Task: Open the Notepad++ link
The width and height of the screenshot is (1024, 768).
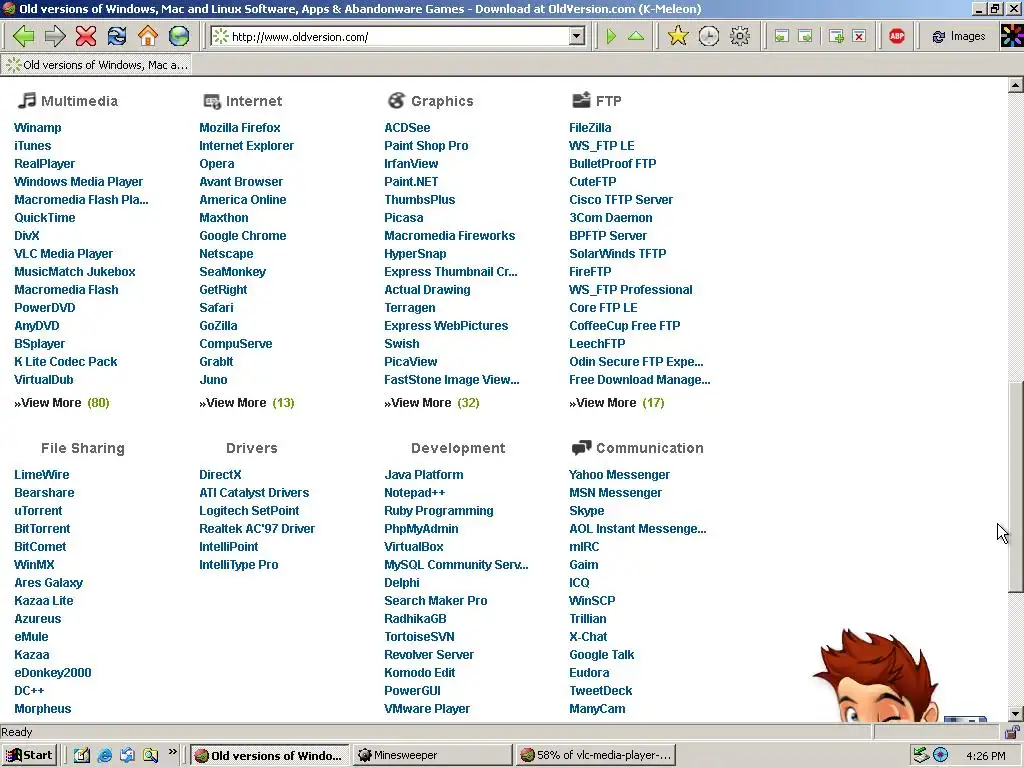Action: point(415,493)
